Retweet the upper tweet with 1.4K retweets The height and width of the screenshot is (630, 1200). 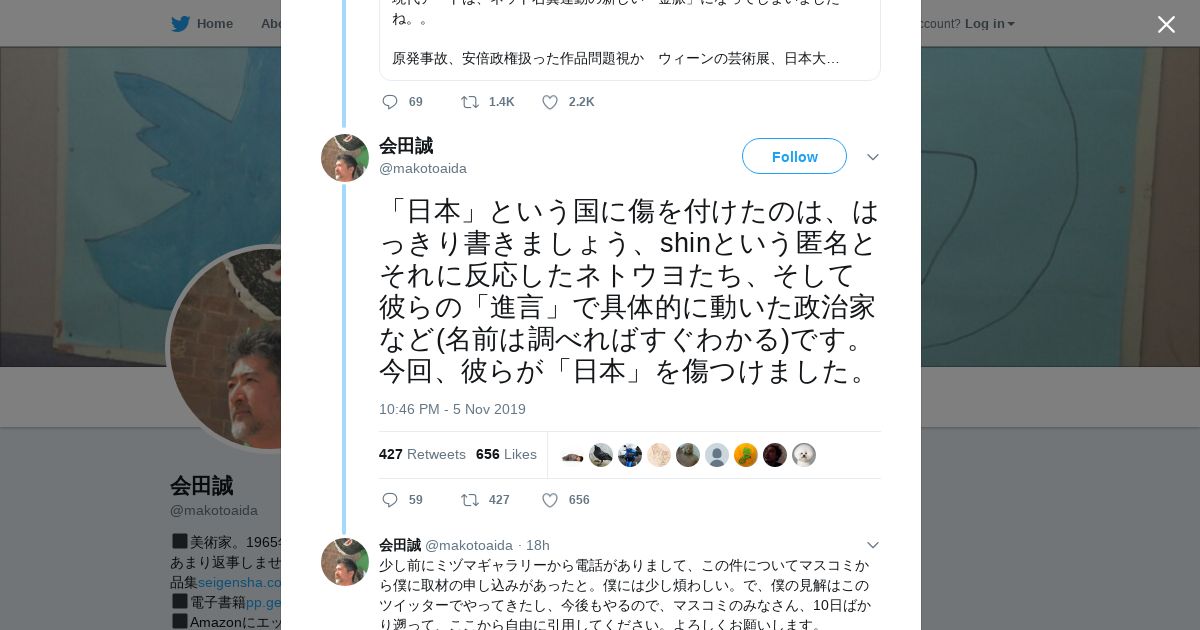tap(470, 102)
